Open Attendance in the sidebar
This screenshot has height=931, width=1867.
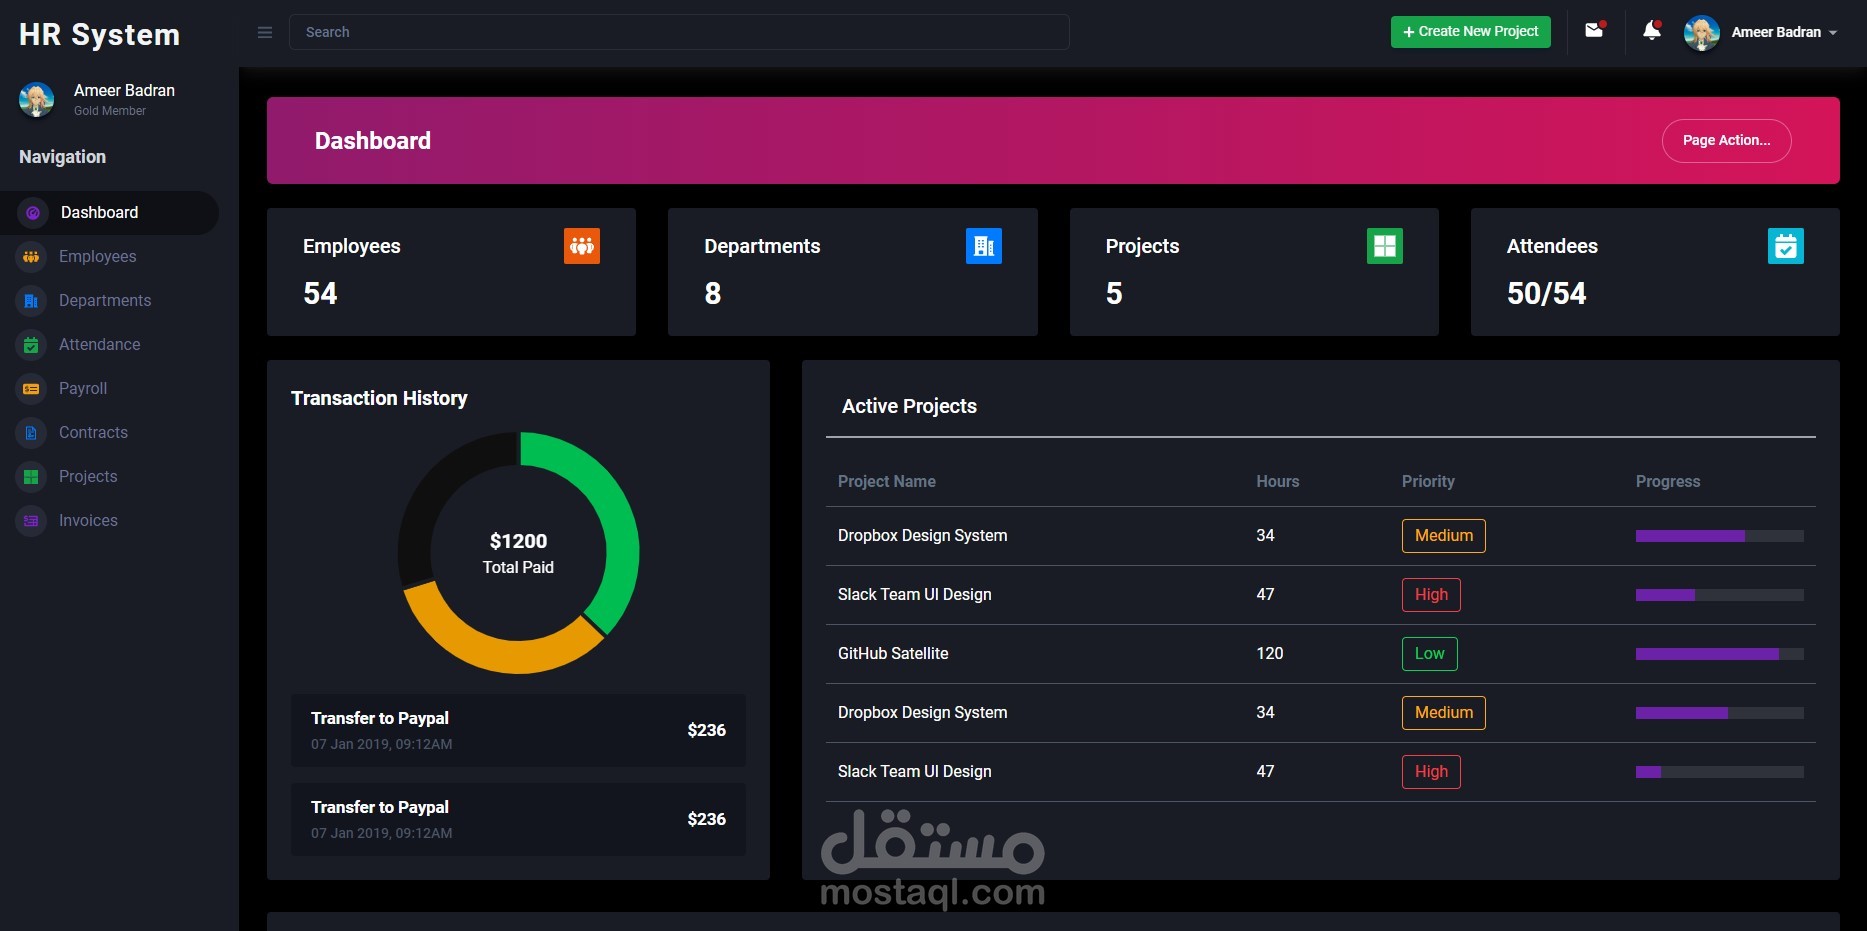pos(100,345)
